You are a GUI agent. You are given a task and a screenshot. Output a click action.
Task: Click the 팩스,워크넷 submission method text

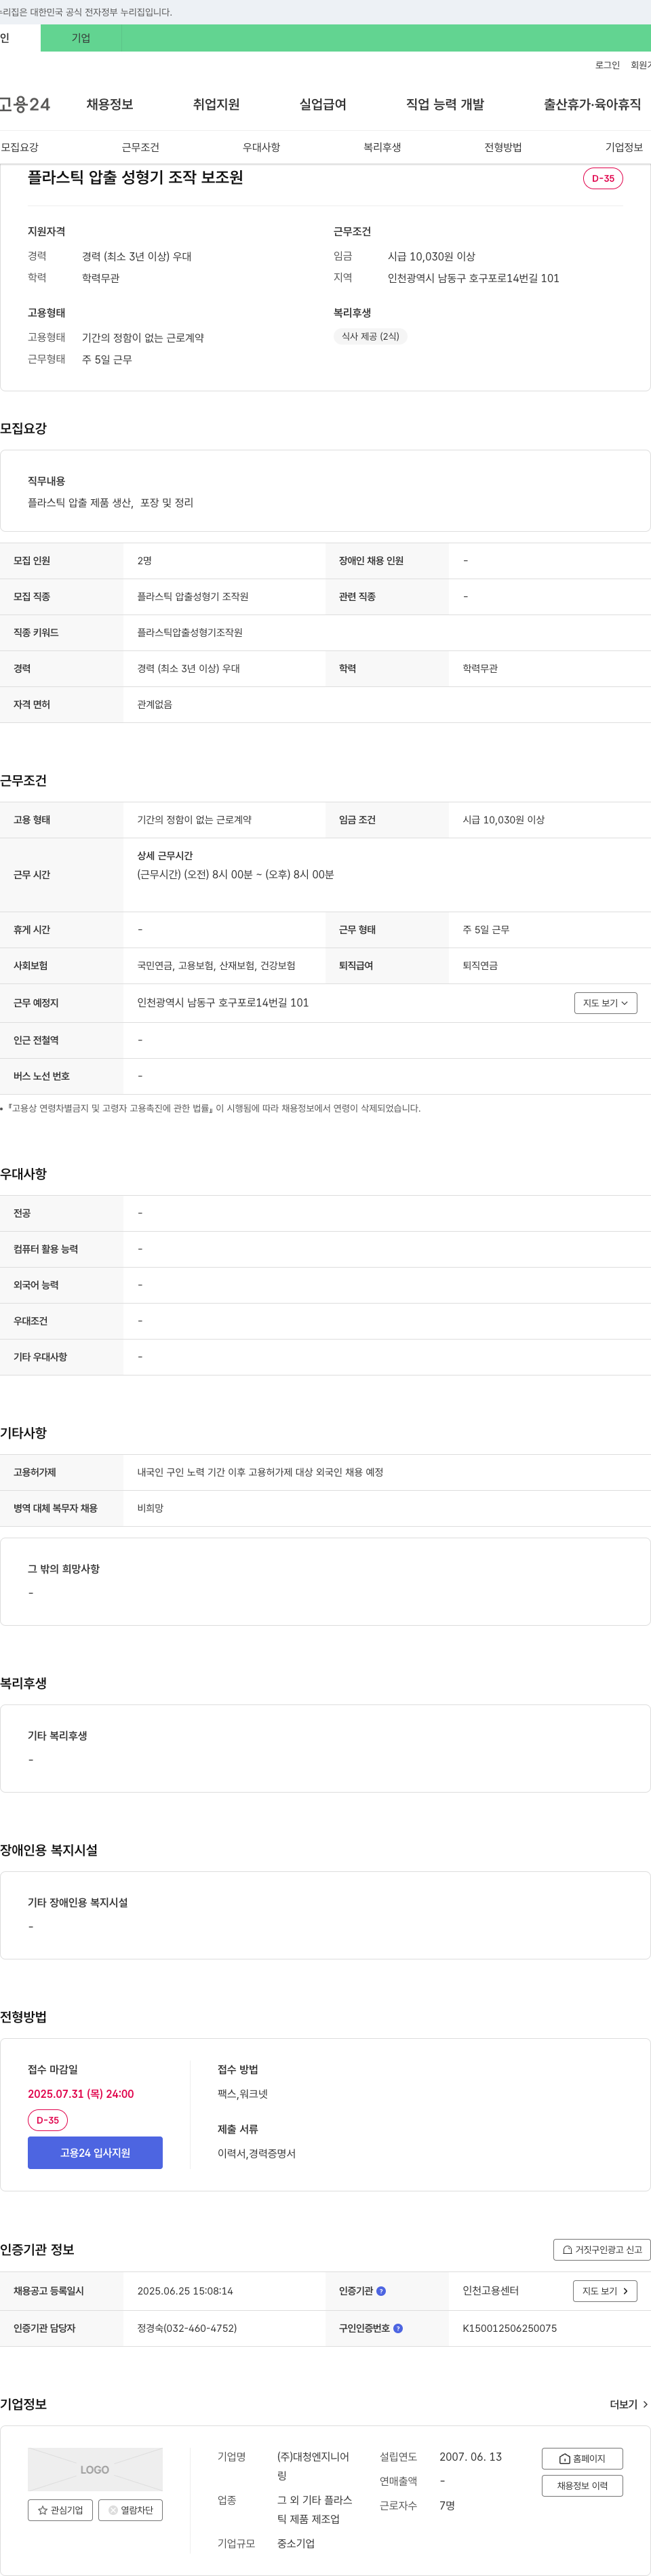click(243, 2093)
